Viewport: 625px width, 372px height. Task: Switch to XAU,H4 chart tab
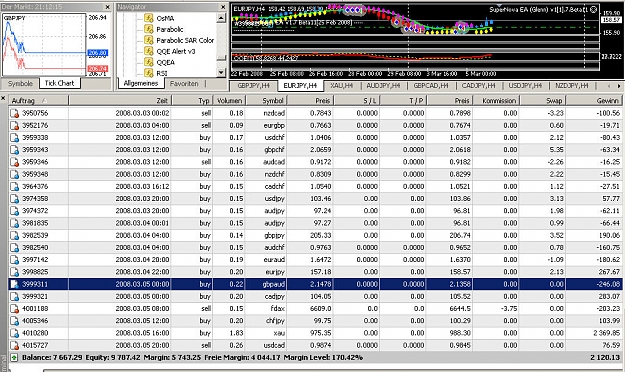pyautogui.click(x=342, y=86)
